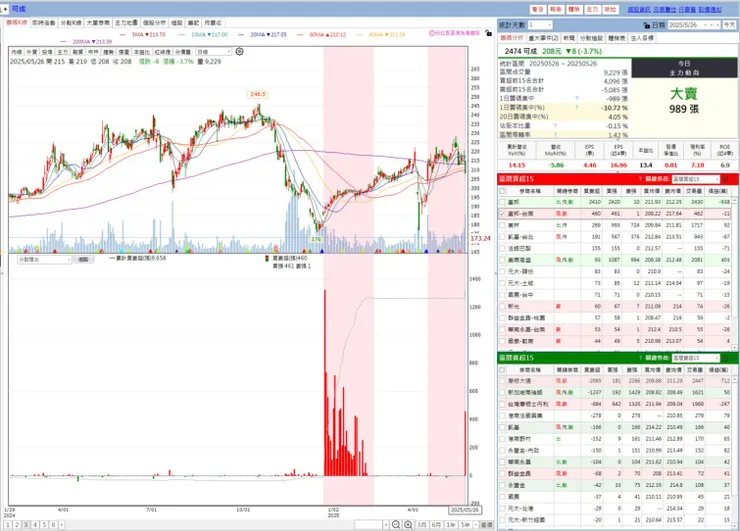This screenshot has width=740, height=531.
Task: Open the 個股分析 tab
Action: [x=154, y=23]
